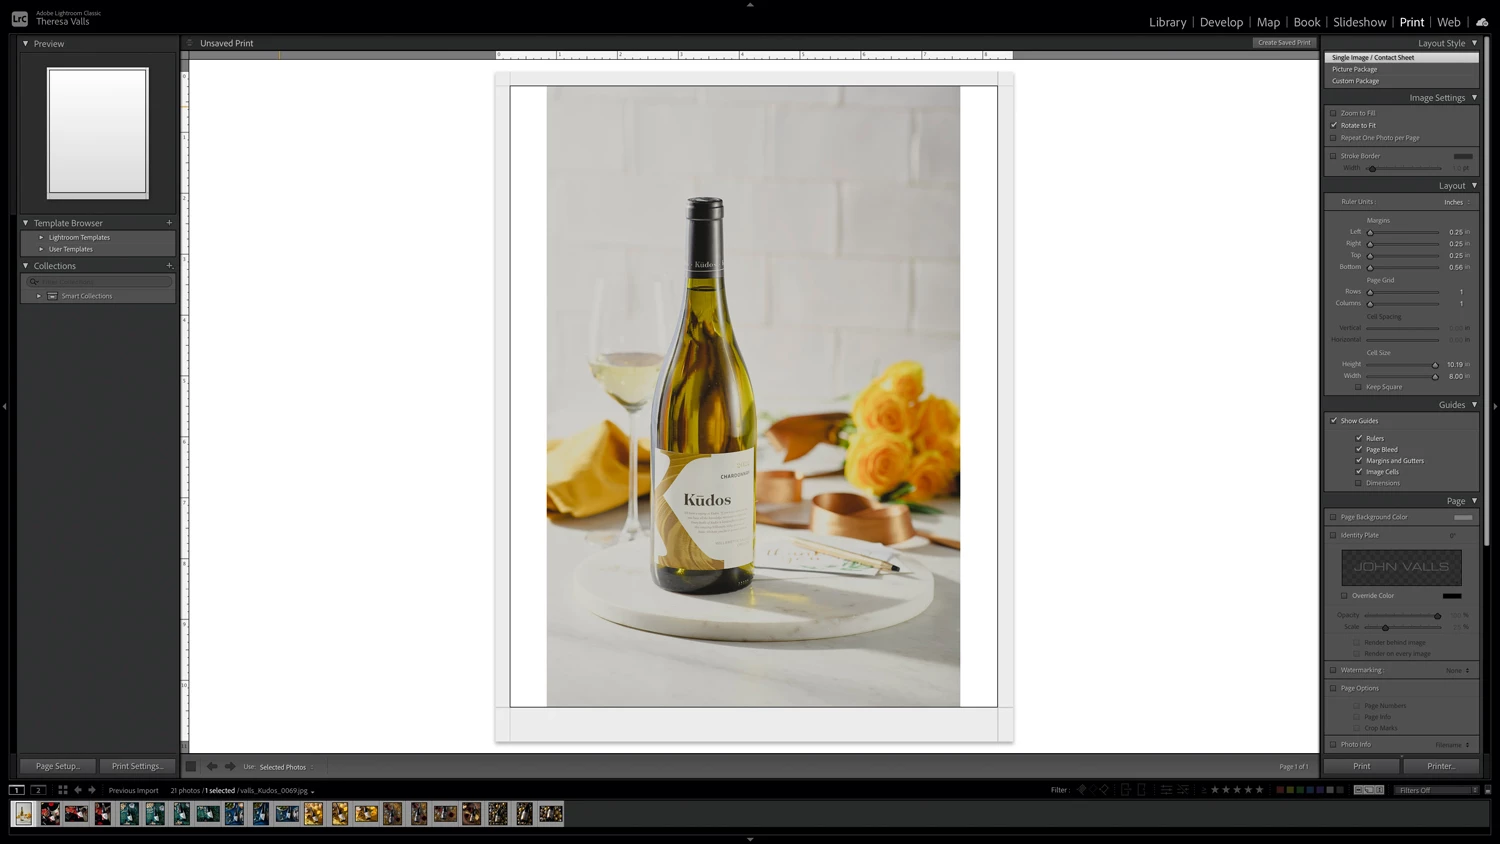The height and width of the screenshot is (844, 1500).
Task: Check Keep Square option
Action: [1358, 387]
